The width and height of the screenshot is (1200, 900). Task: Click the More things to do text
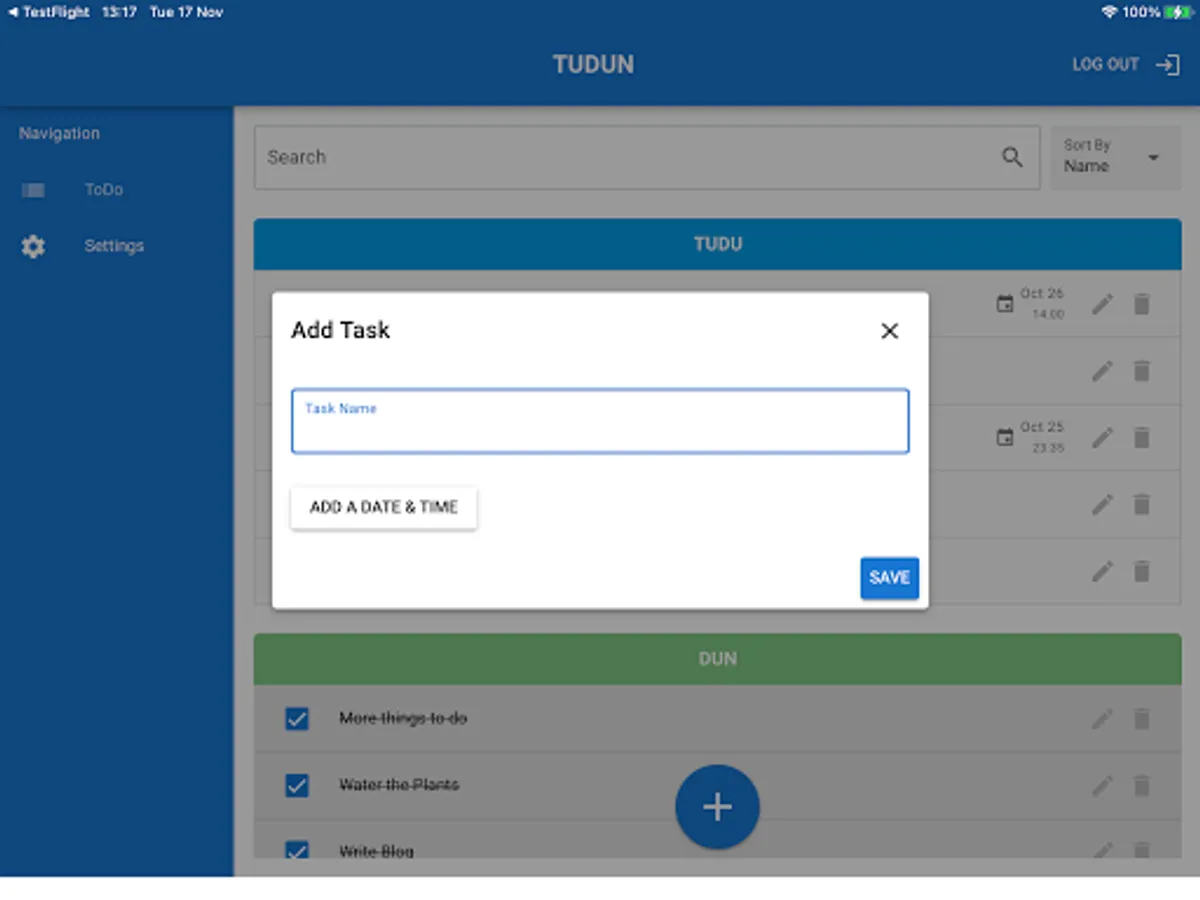(x=403, y=719)
